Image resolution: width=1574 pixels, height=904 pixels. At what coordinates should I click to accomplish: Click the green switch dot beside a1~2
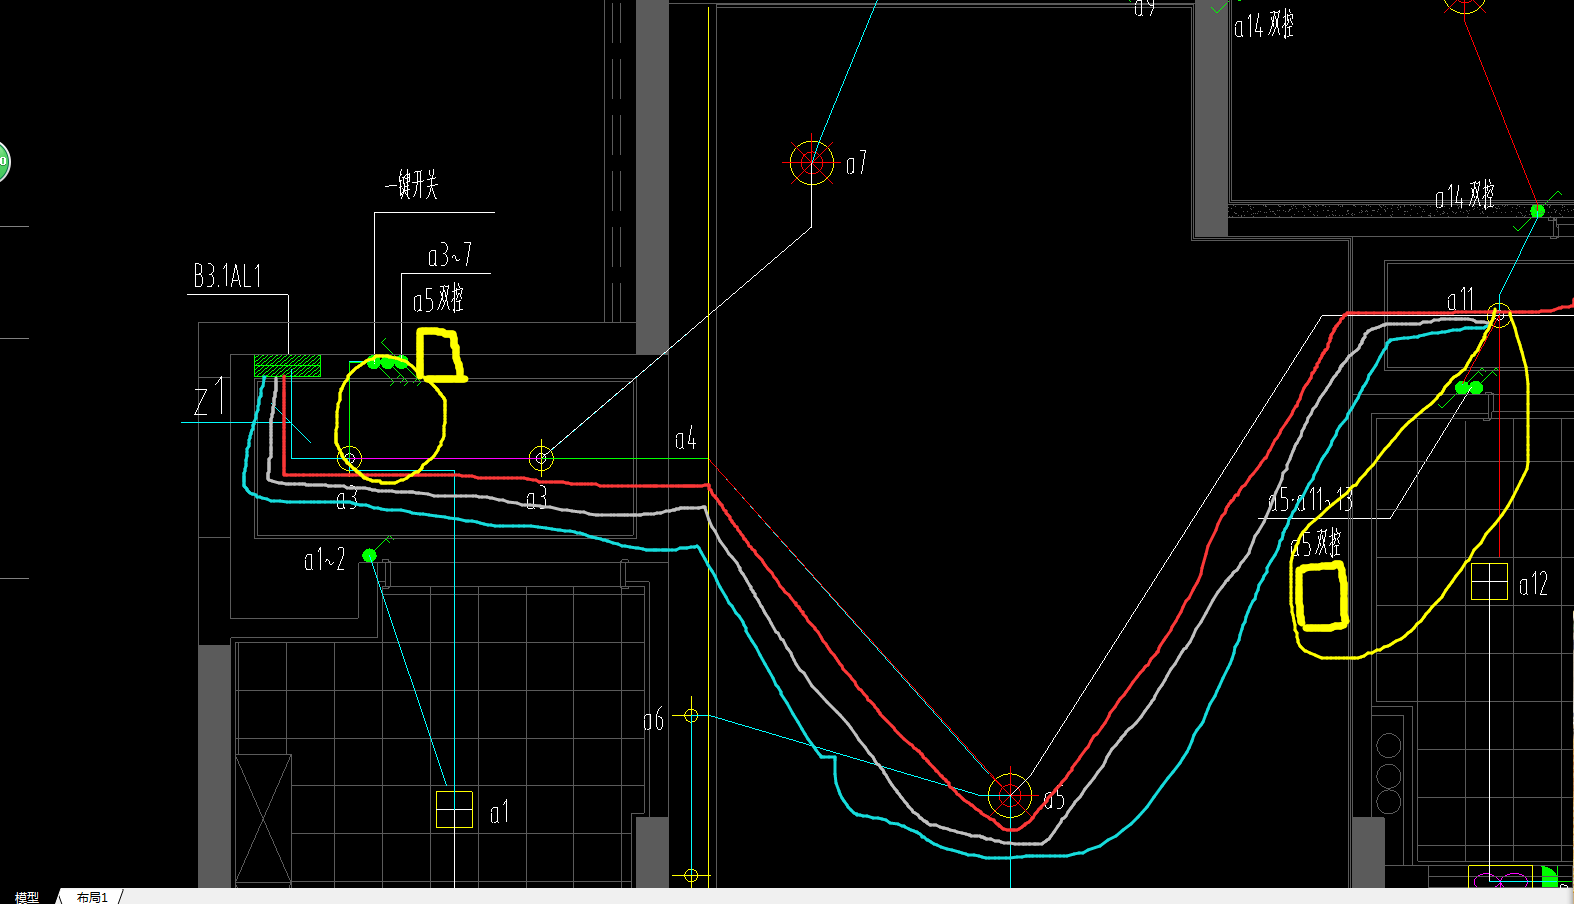click(370, 555)
